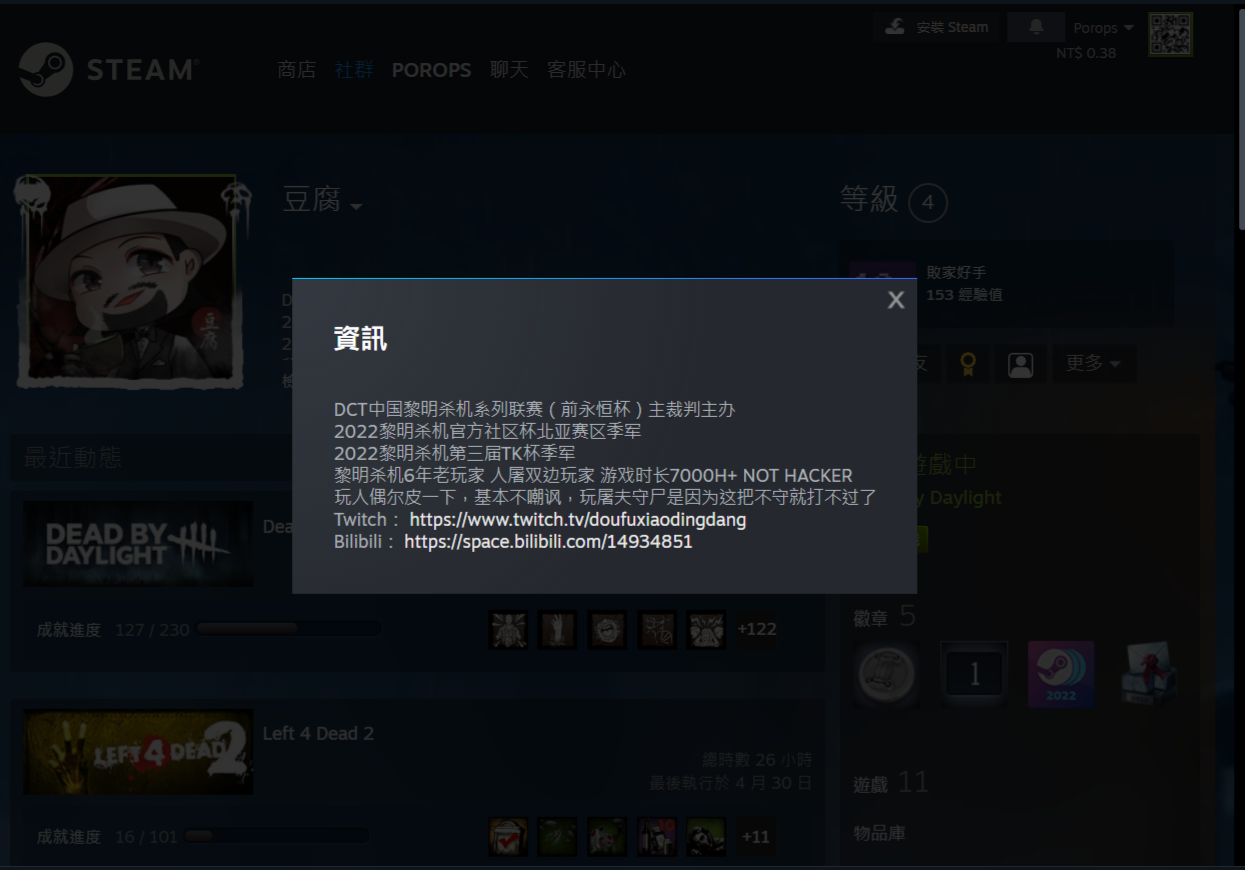Click the account avatar in header
1245x870 pixels.
pos(1170,34)
